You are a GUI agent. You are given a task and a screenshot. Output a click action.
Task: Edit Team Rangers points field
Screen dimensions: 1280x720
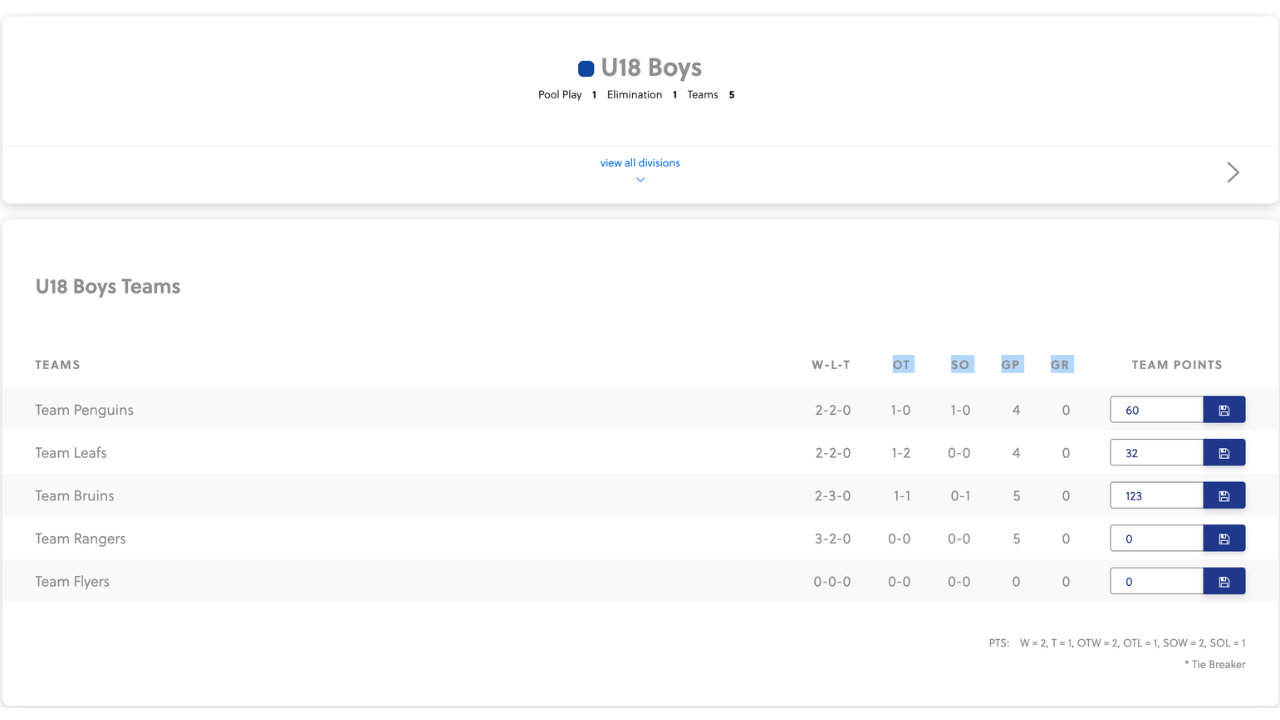point(1156,539)
